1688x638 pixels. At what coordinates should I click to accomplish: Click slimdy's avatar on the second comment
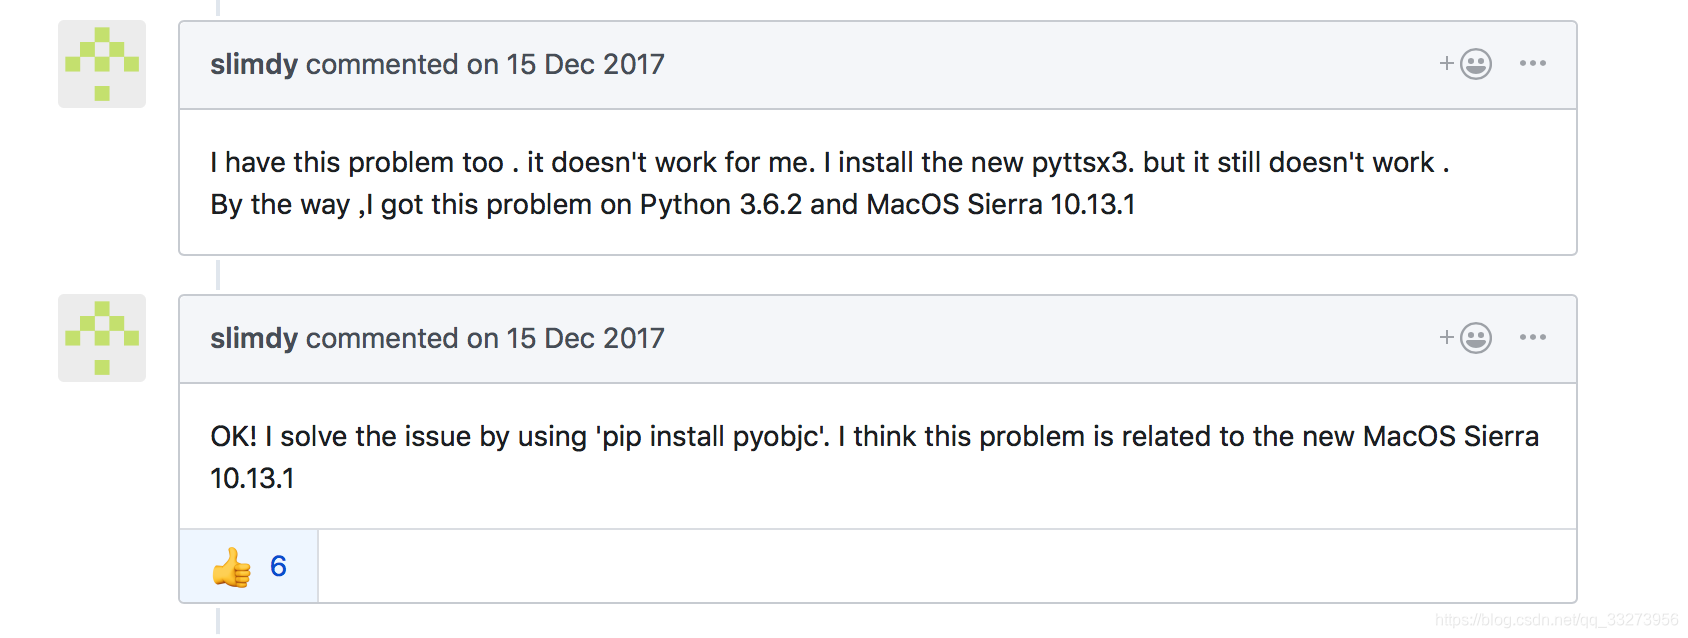(x=101, y=339)
